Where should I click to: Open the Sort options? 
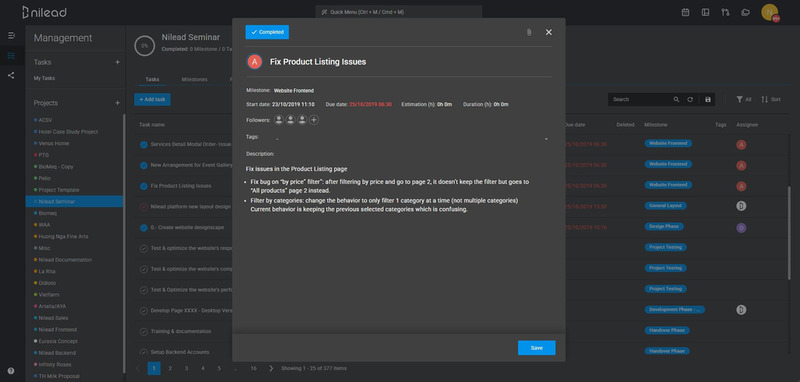770,99
